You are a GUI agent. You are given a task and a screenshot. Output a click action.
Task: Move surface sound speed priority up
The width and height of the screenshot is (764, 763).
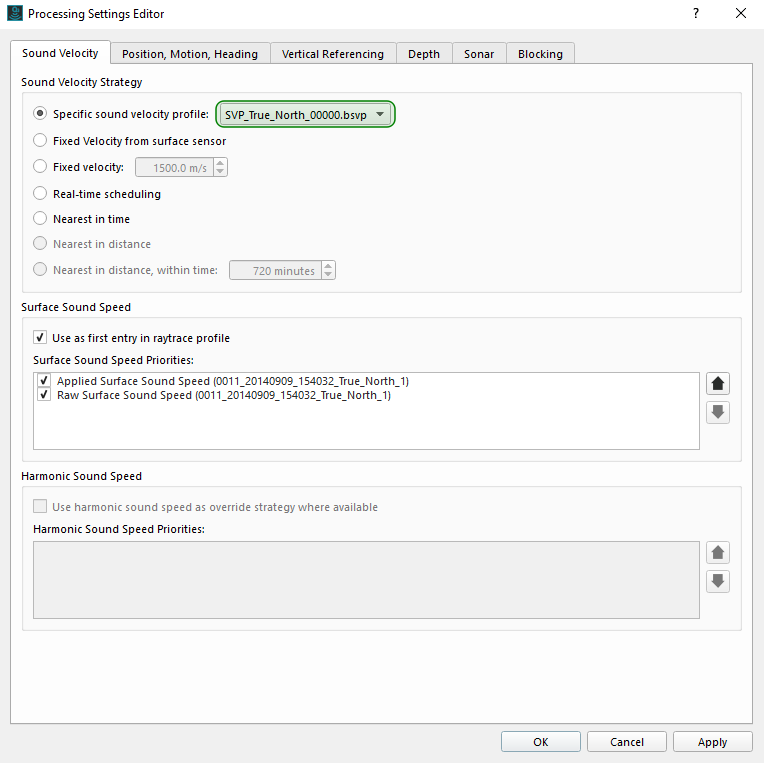click(x=717, y=383)
